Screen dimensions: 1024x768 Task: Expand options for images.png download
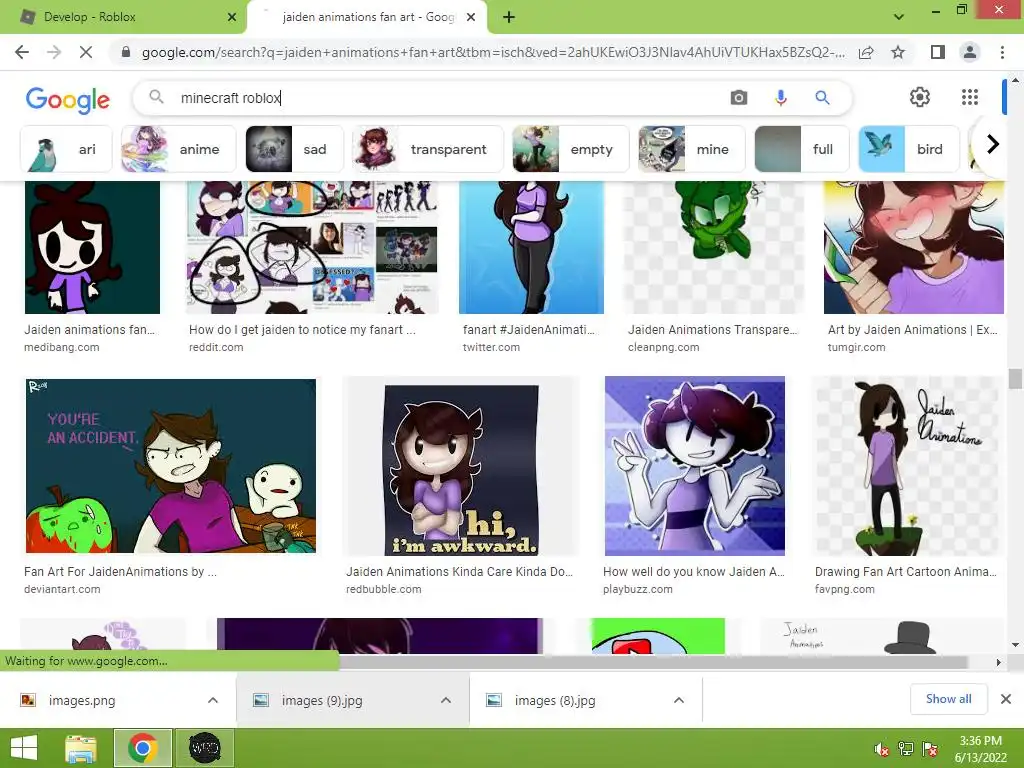click(x=213, y=700)
